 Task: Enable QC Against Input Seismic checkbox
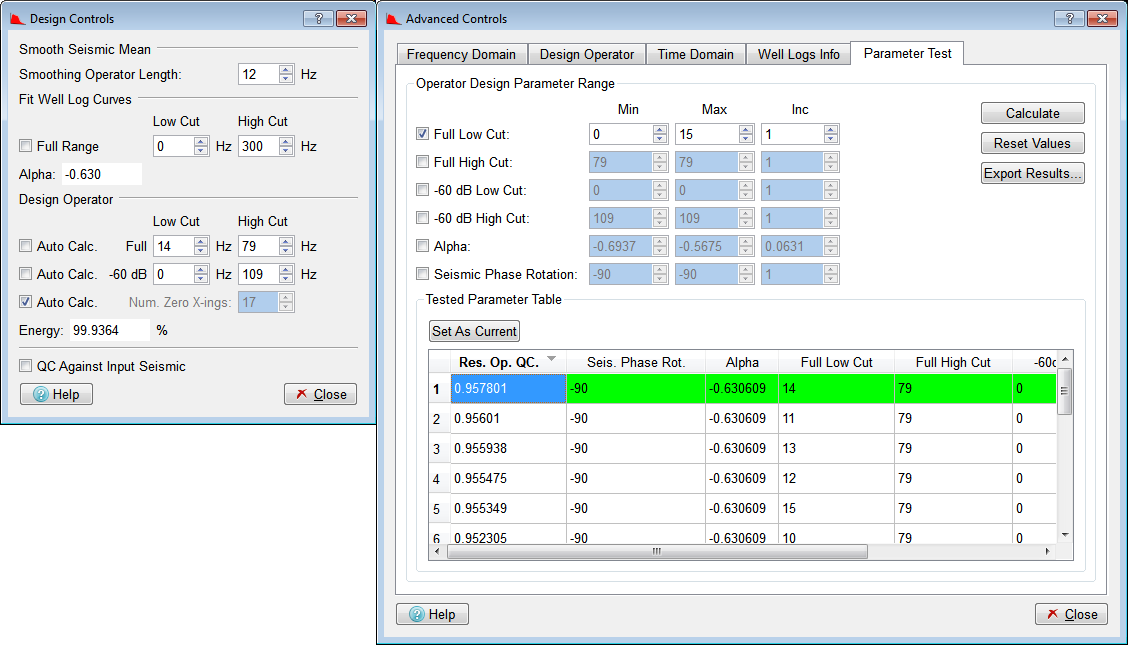(26, 366)
